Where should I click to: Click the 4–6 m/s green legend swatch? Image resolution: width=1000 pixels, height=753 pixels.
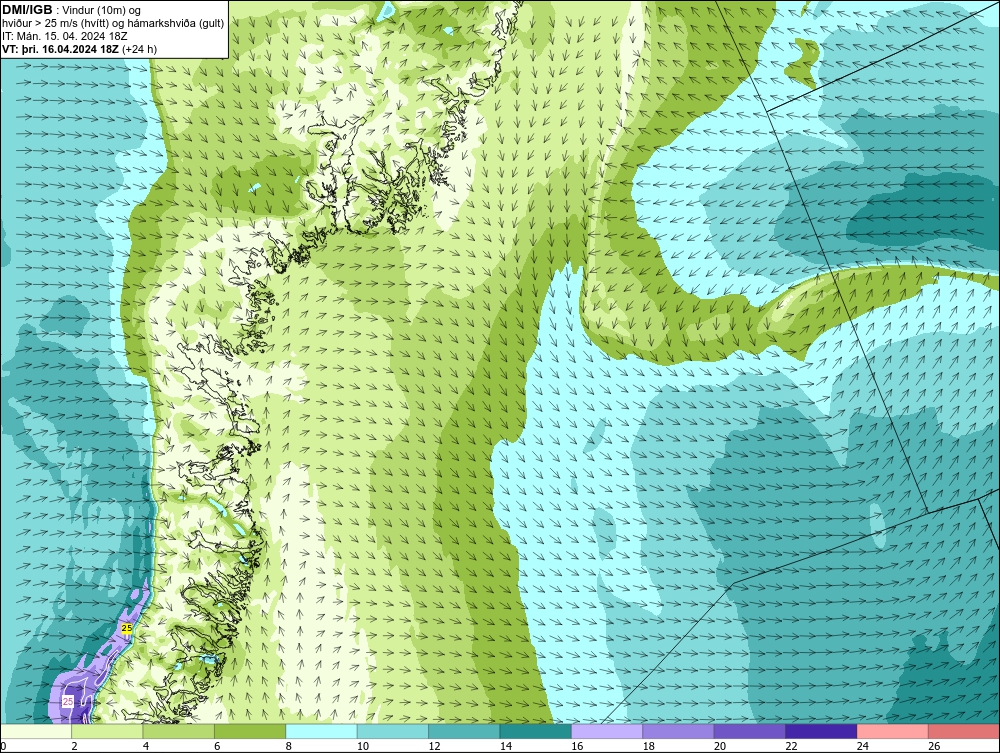179,731
